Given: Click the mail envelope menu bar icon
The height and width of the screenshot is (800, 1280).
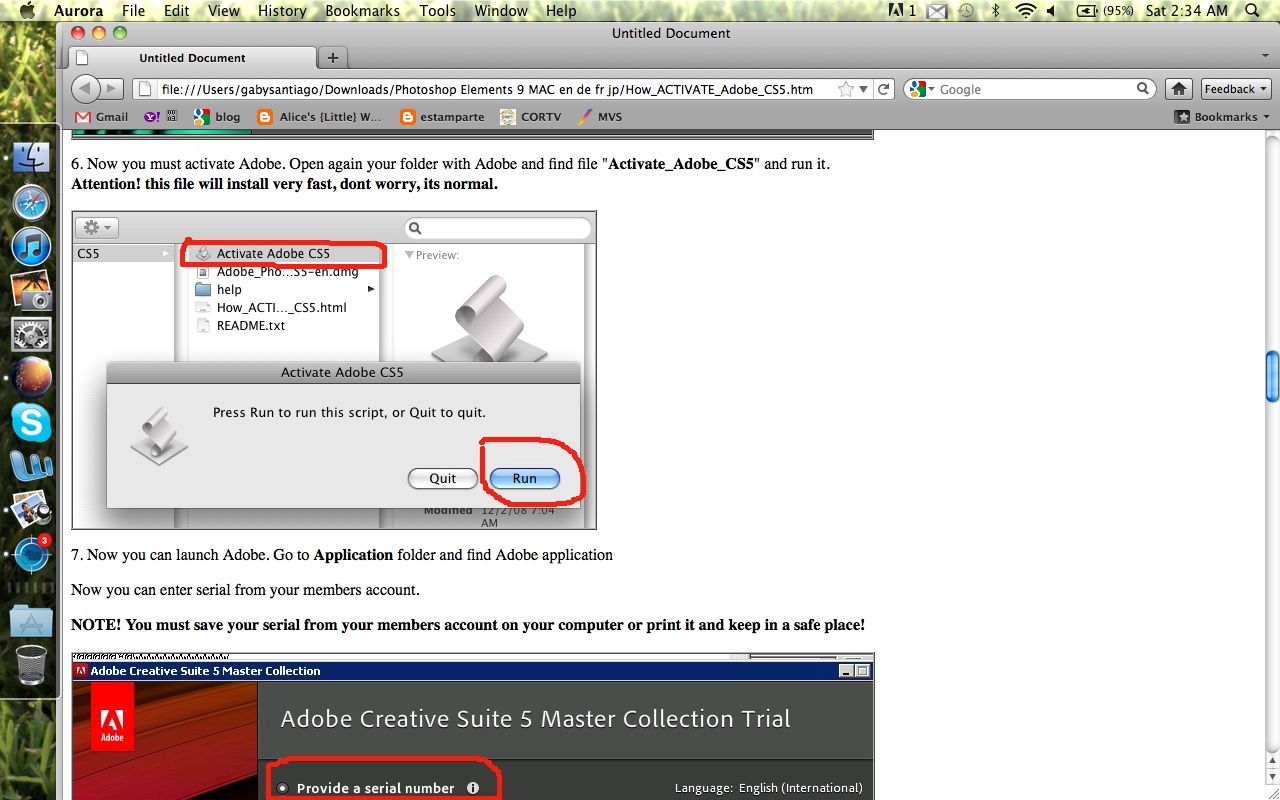Looking at the screenshot, I should (x=937, y=11).
